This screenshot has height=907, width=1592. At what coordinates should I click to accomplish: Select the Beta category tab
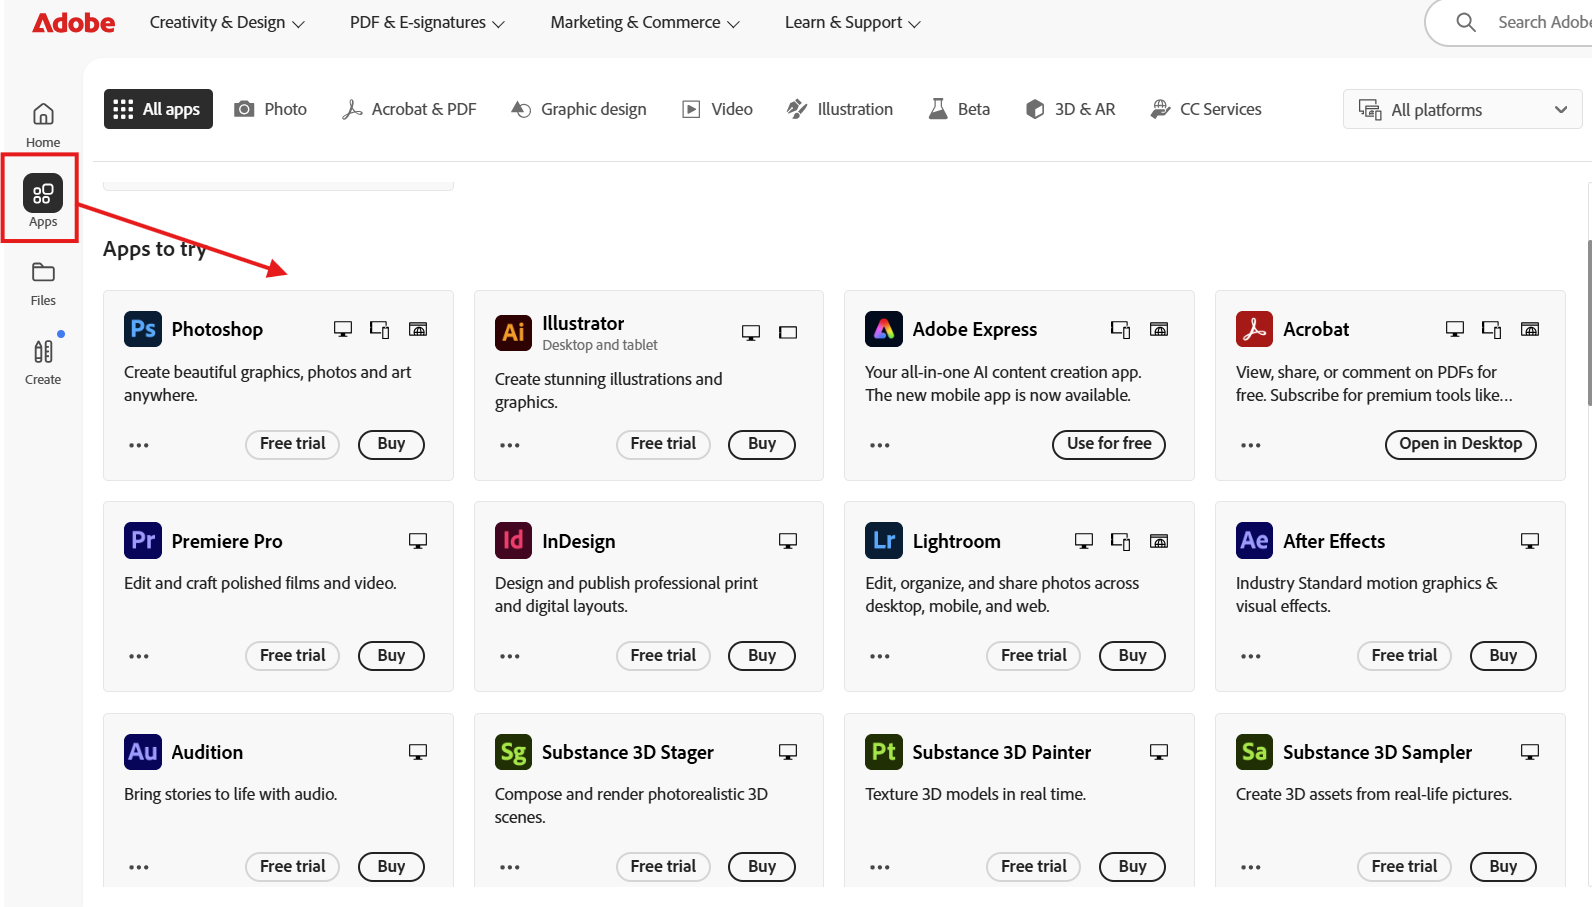(x=959, y=109)
